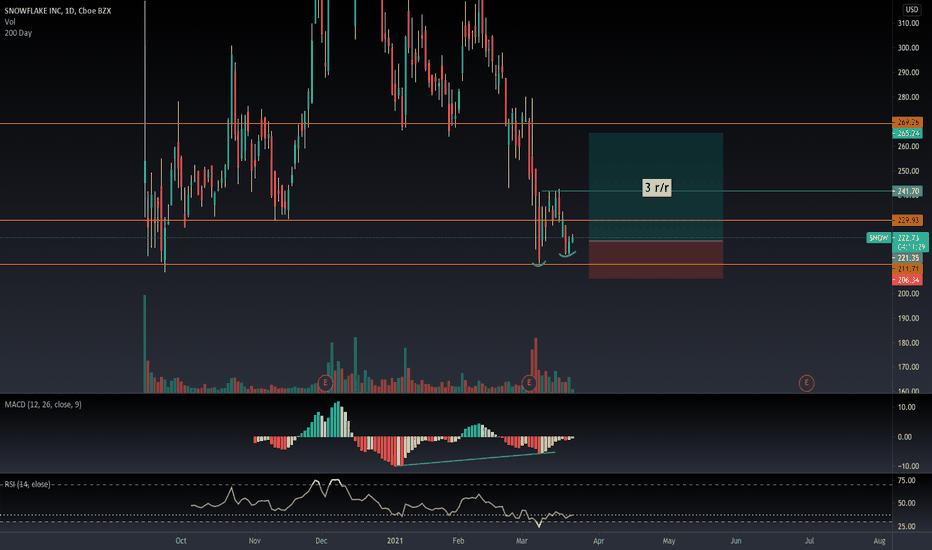Click the 310.00 price scale value
This screenshot has width=932, height=550.
click(x=908, y=23)
